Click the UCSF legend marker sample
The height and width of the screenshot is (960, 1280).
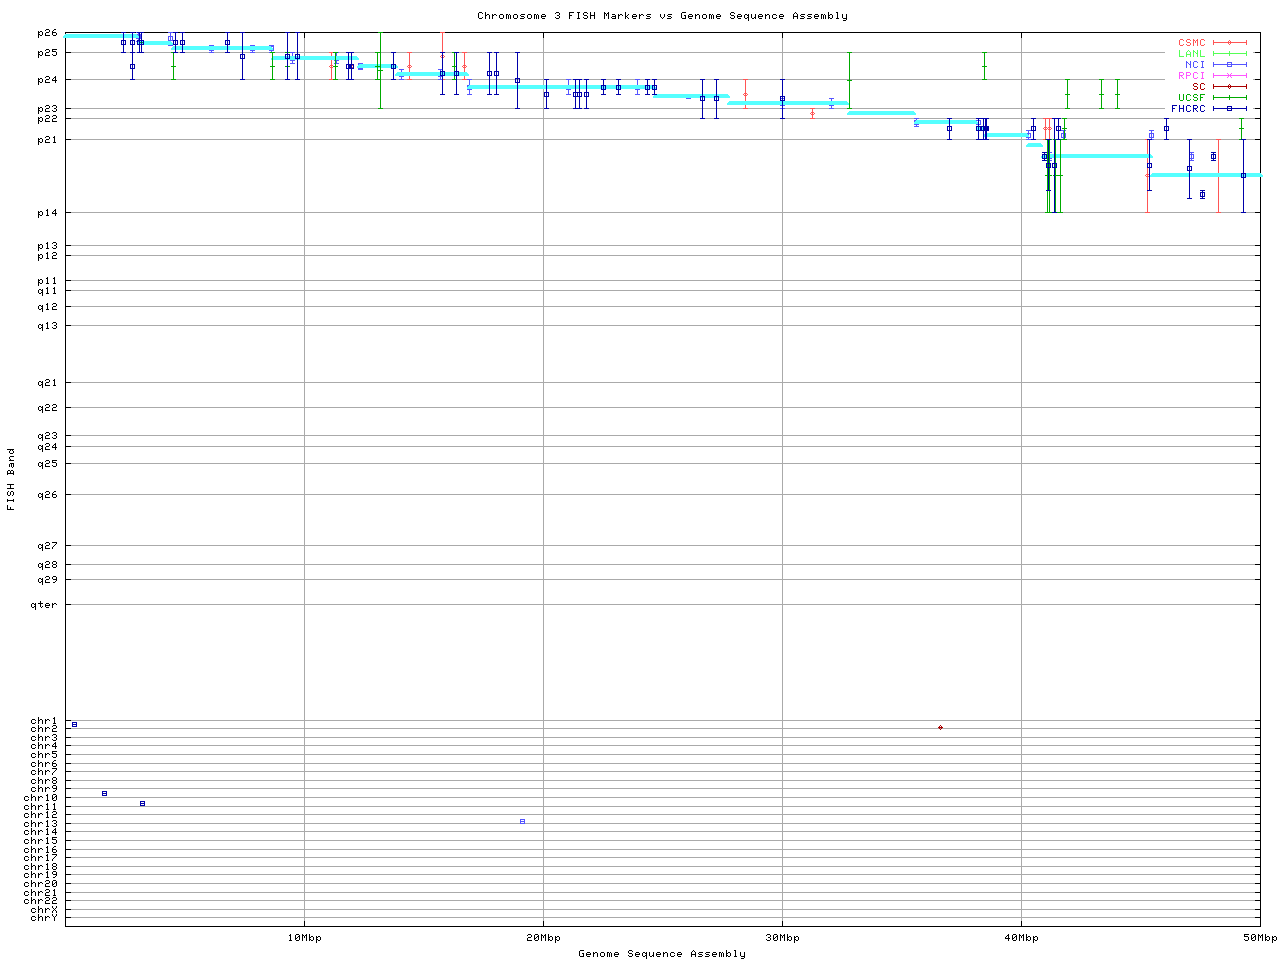click(x=1229, y=98)
